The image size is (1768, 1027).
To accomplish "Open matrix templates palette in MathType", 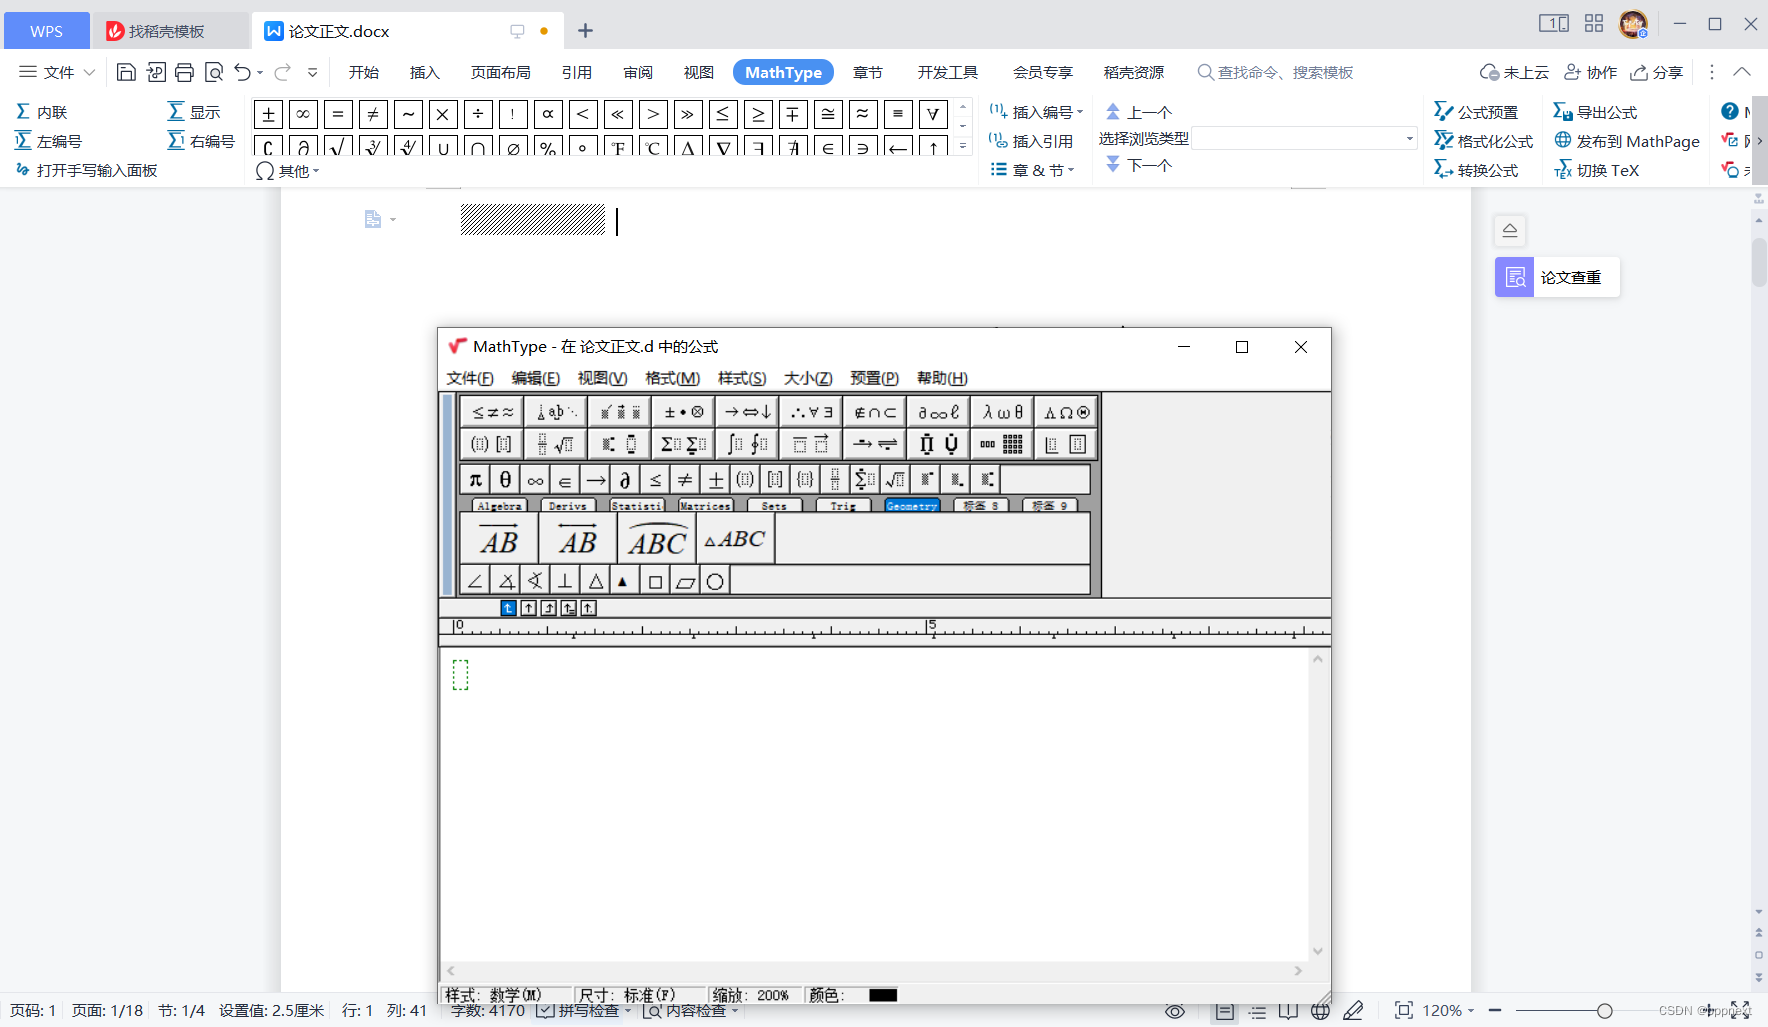I will coord(1003,444).
